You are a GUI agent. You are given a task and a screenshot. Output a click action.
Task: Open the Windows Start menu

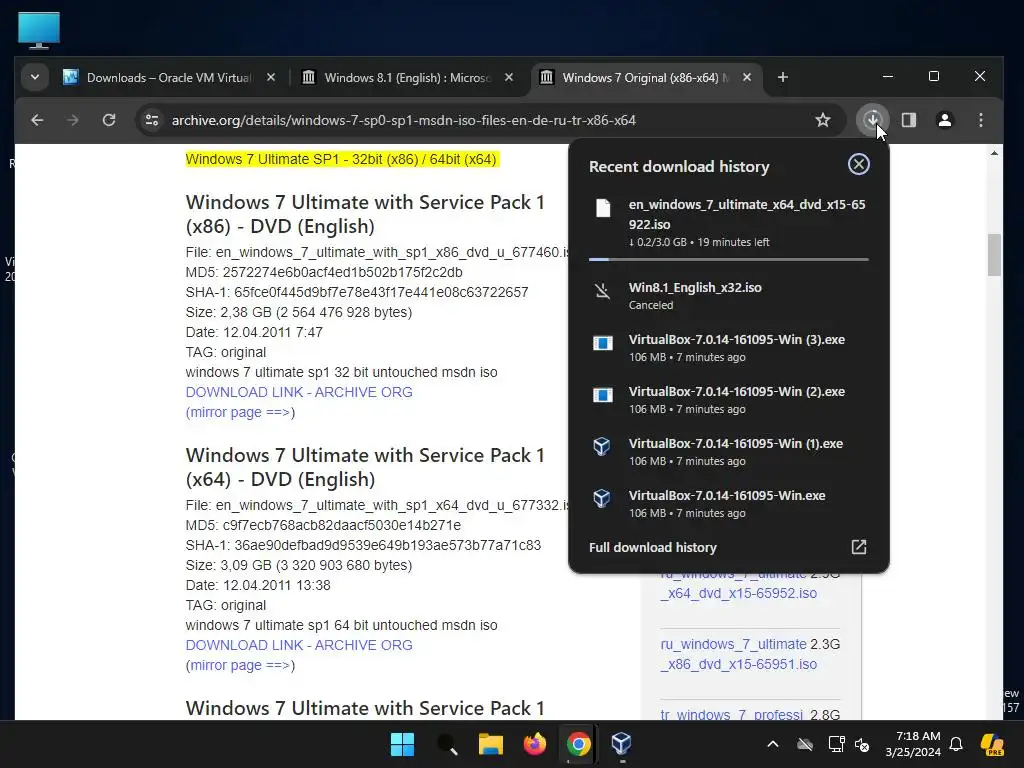click(402, 744)
